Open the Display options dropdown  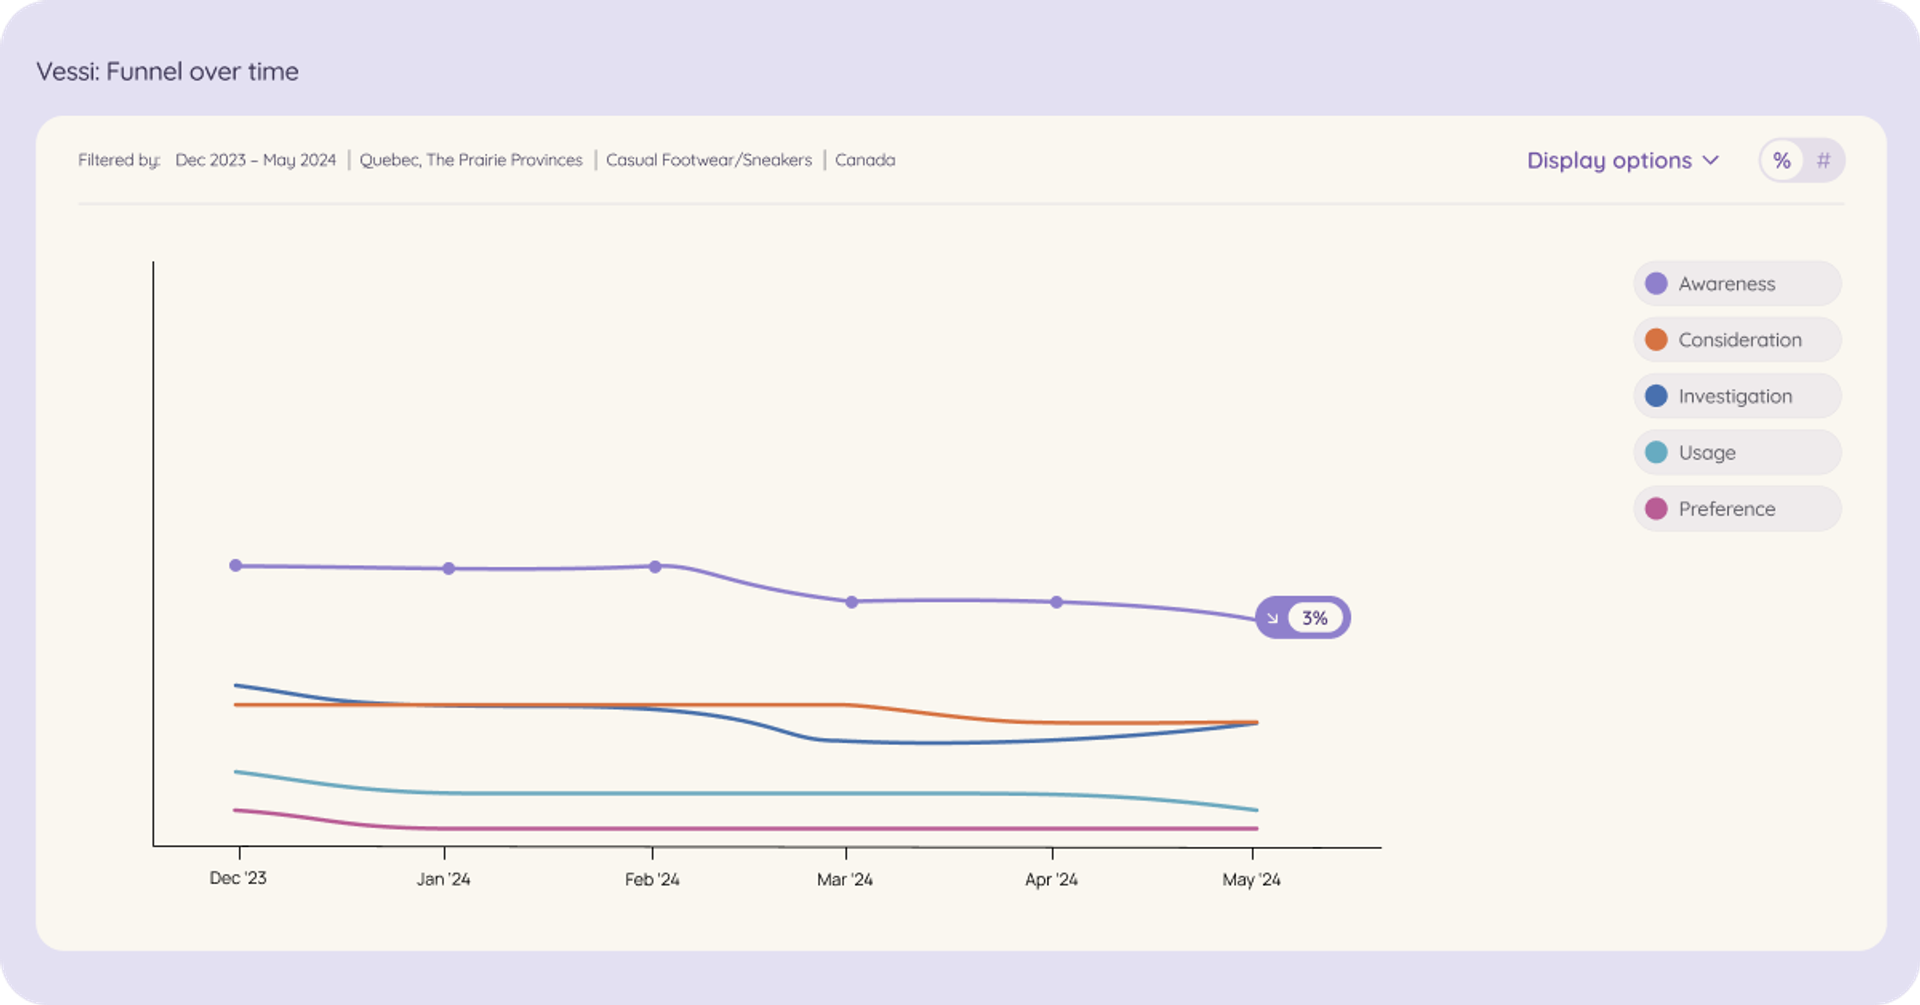(x=1622, y=160)
